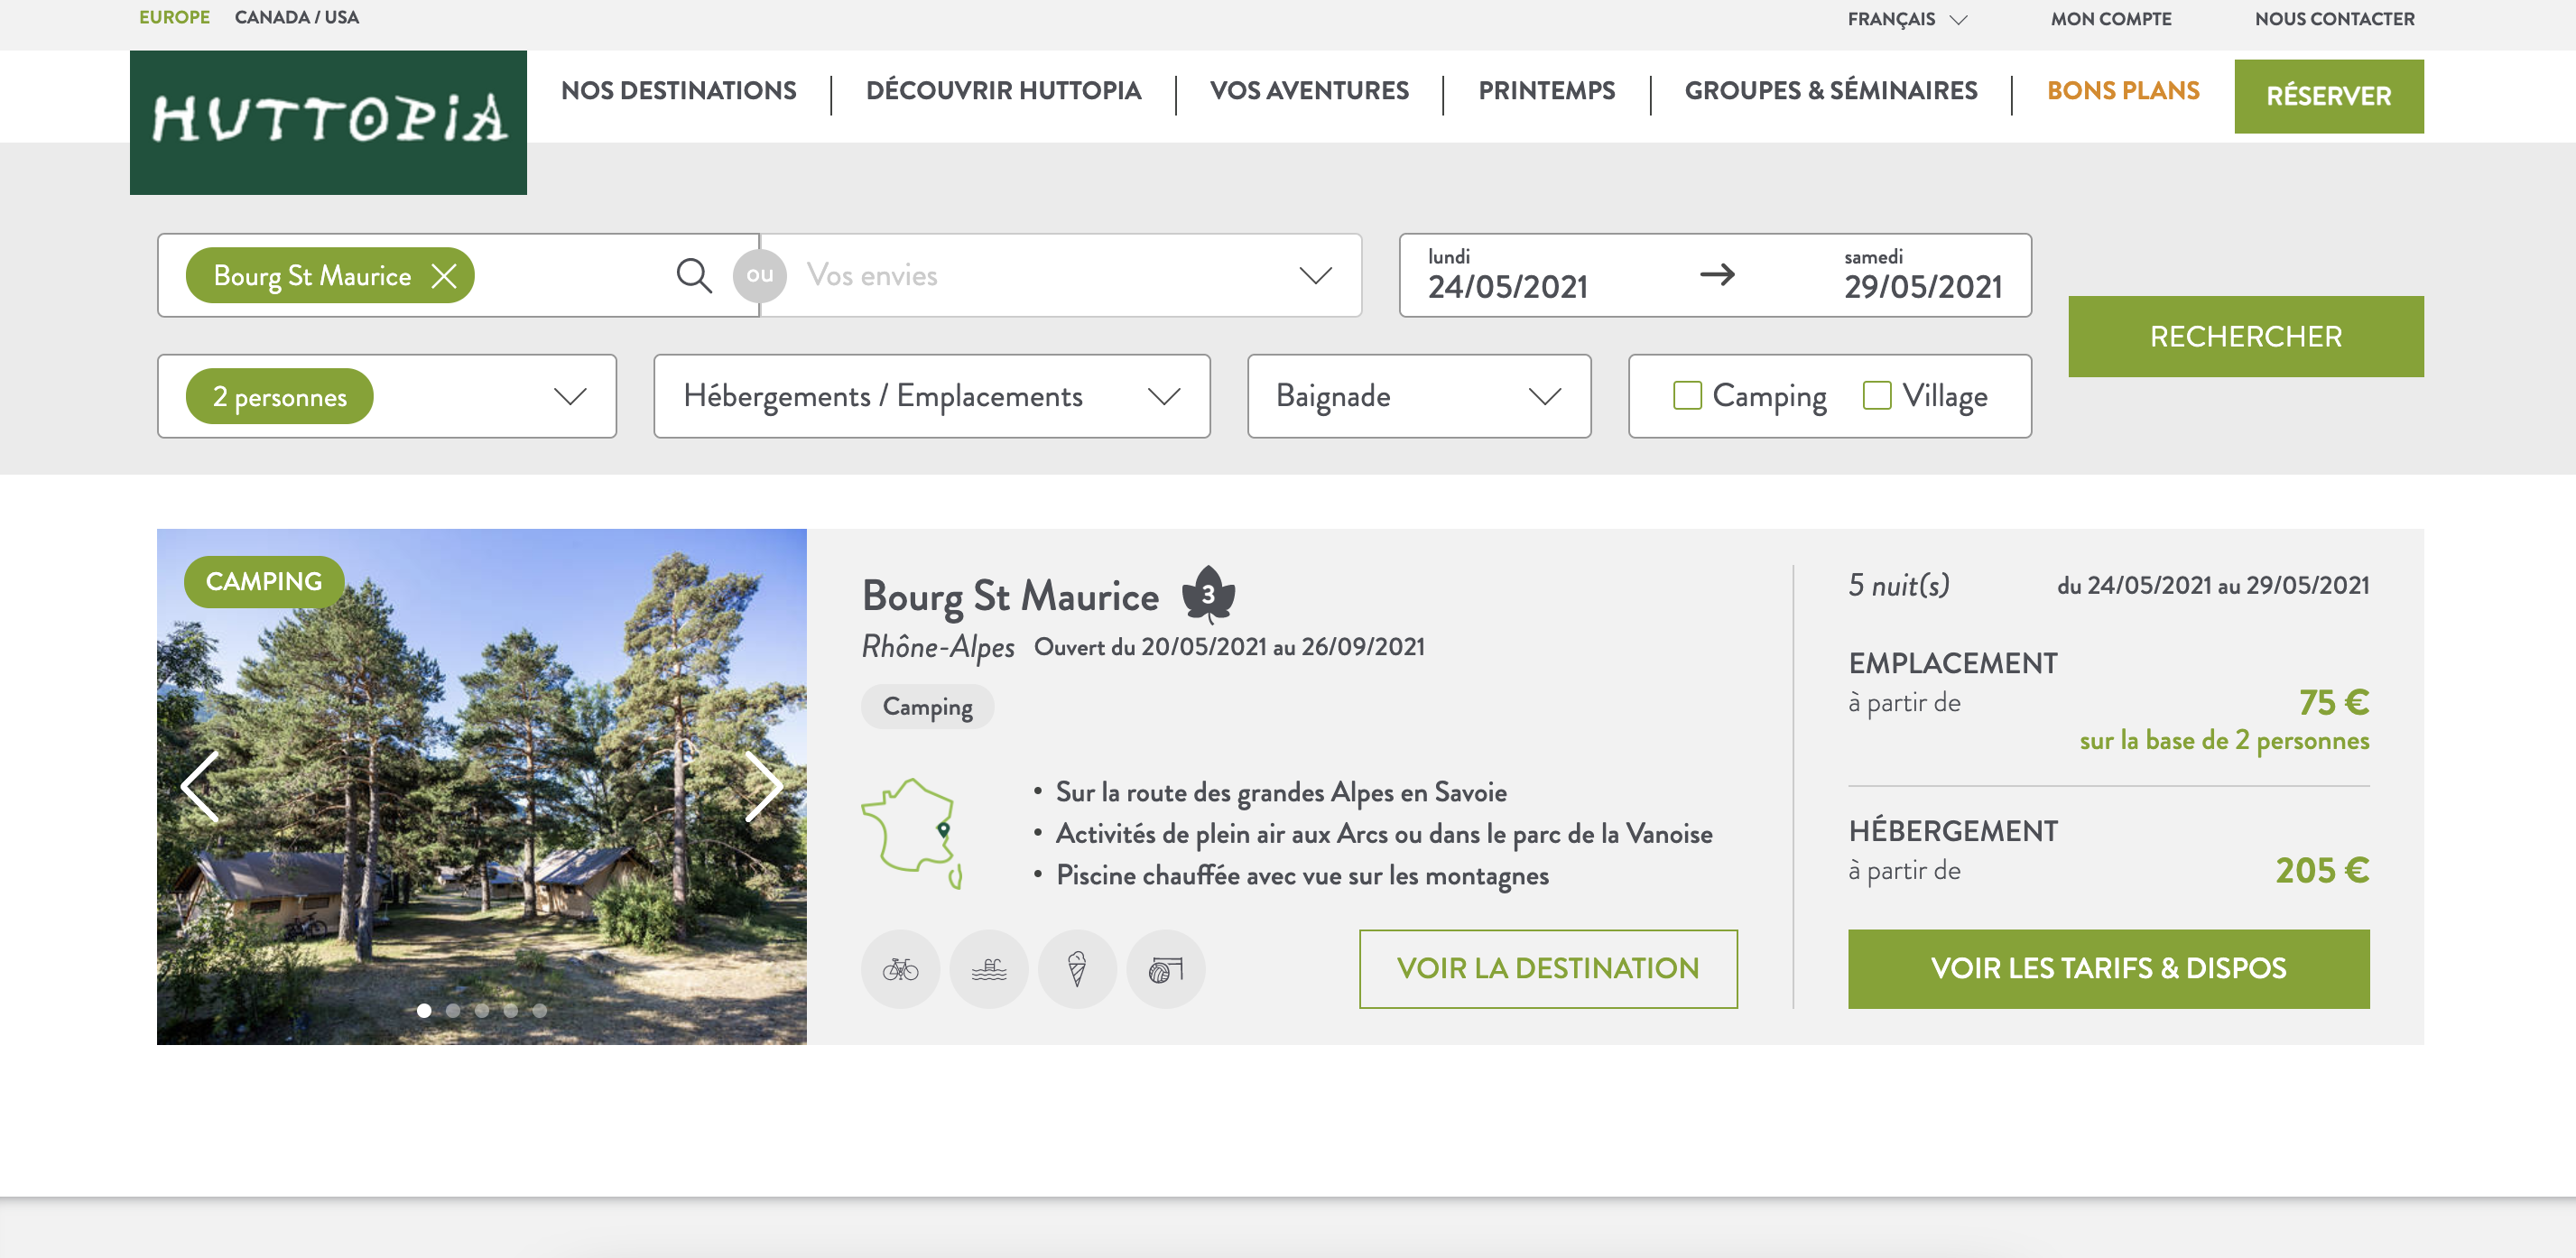Open the Baignade filter dropdown
The image size is (2576, 1258).
pos(1419,396)
